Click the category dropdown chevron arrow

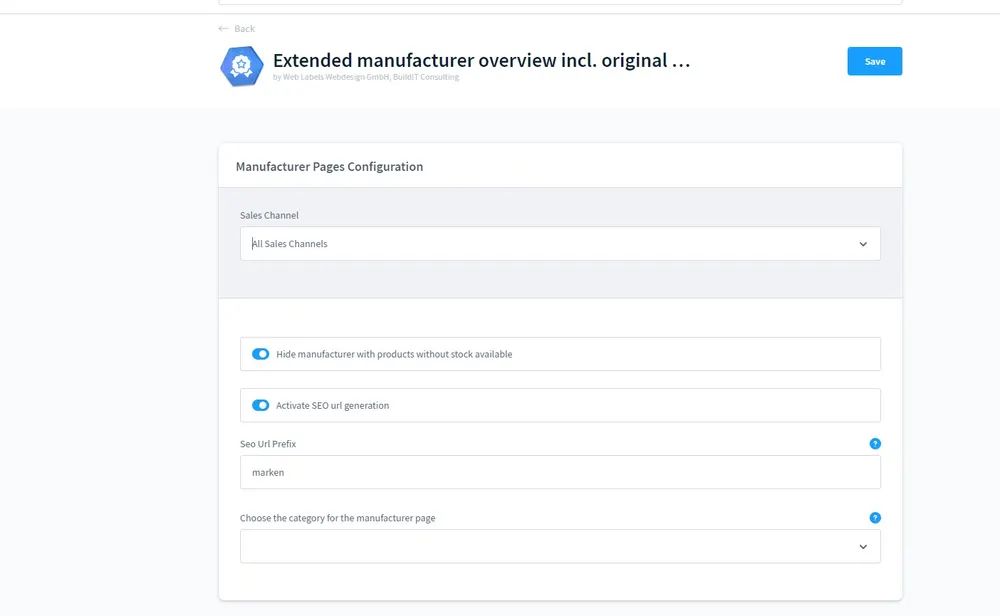863,547
